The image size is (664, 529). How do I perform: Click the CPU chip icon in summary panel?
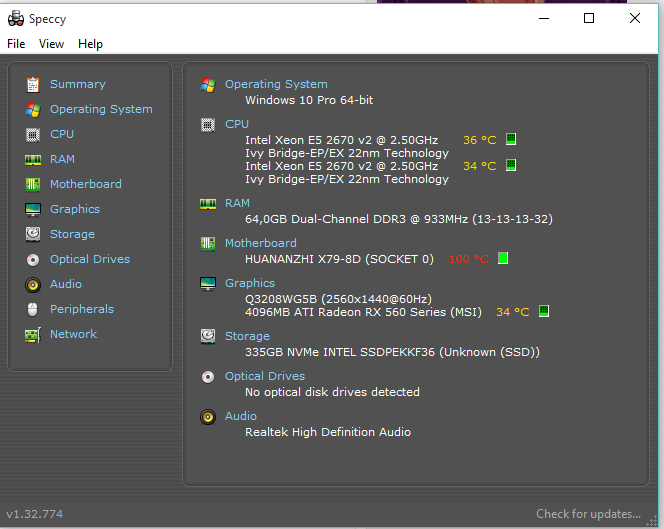pyautogui.click(x=208, y=125)
